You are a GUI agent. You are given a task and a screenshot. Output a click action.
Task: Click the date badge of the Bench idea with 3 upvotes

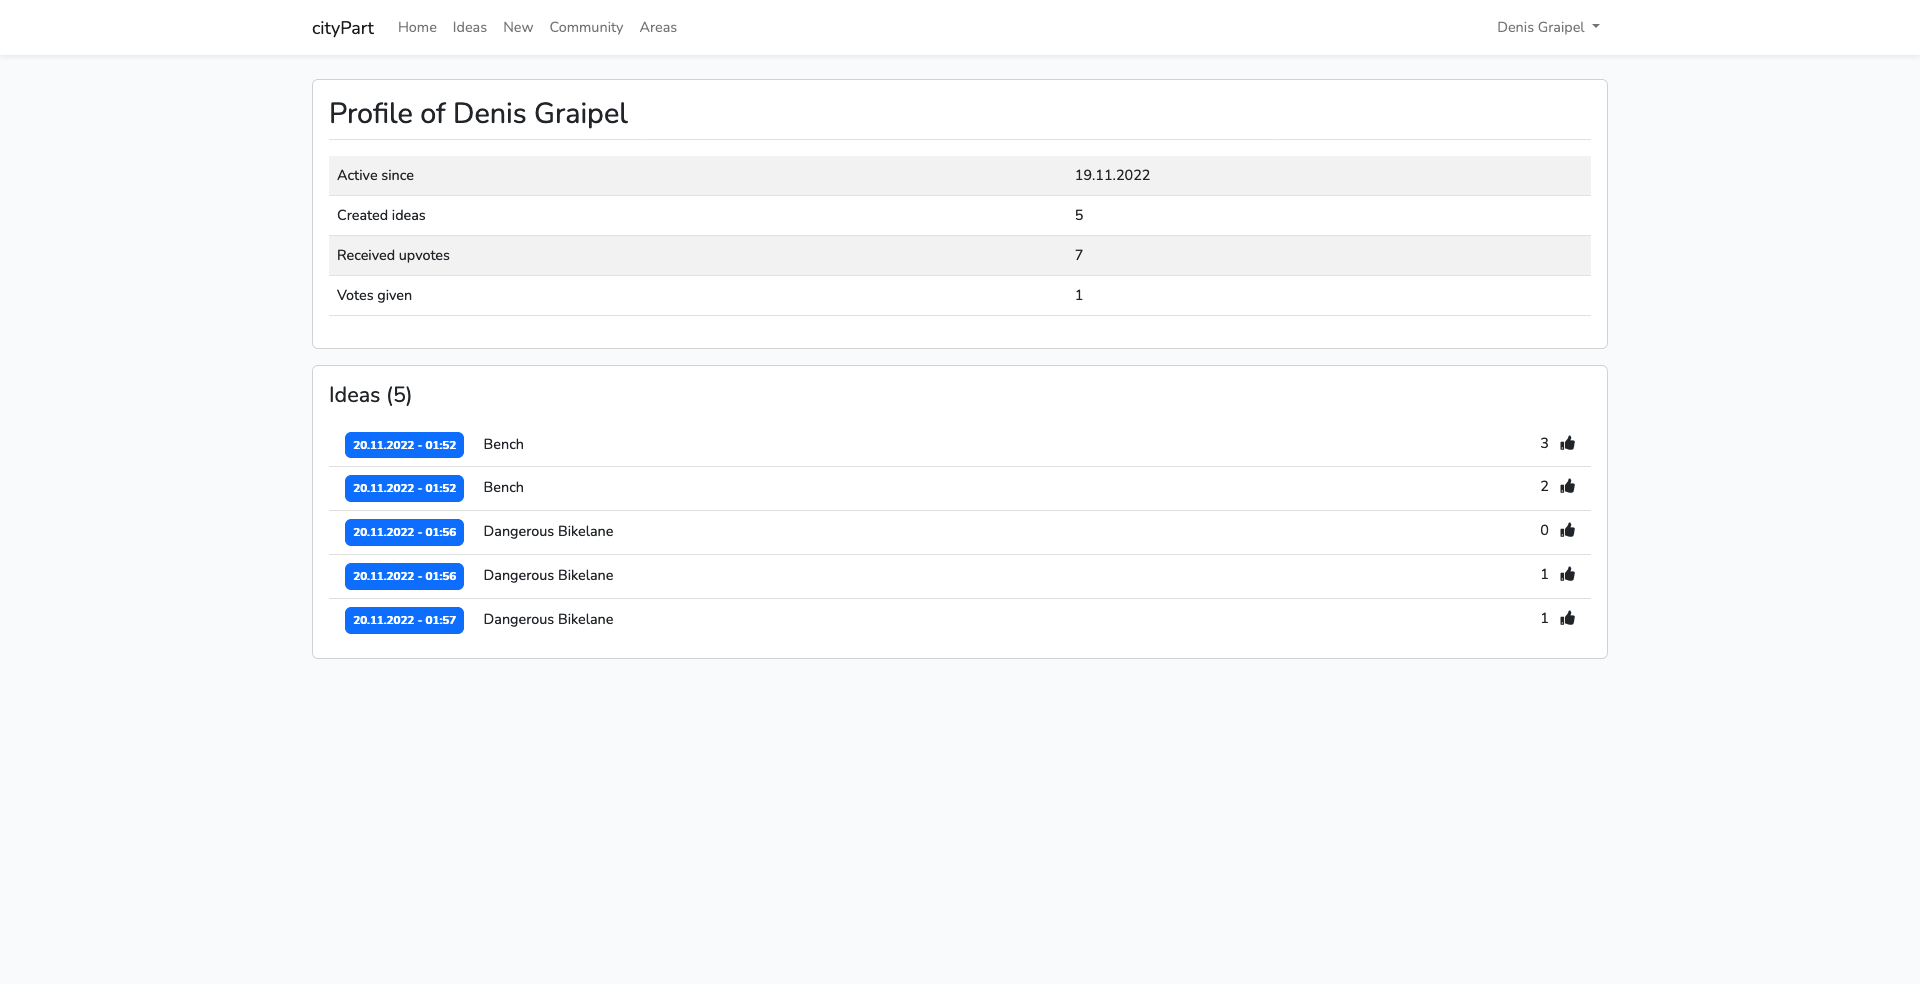404,445
